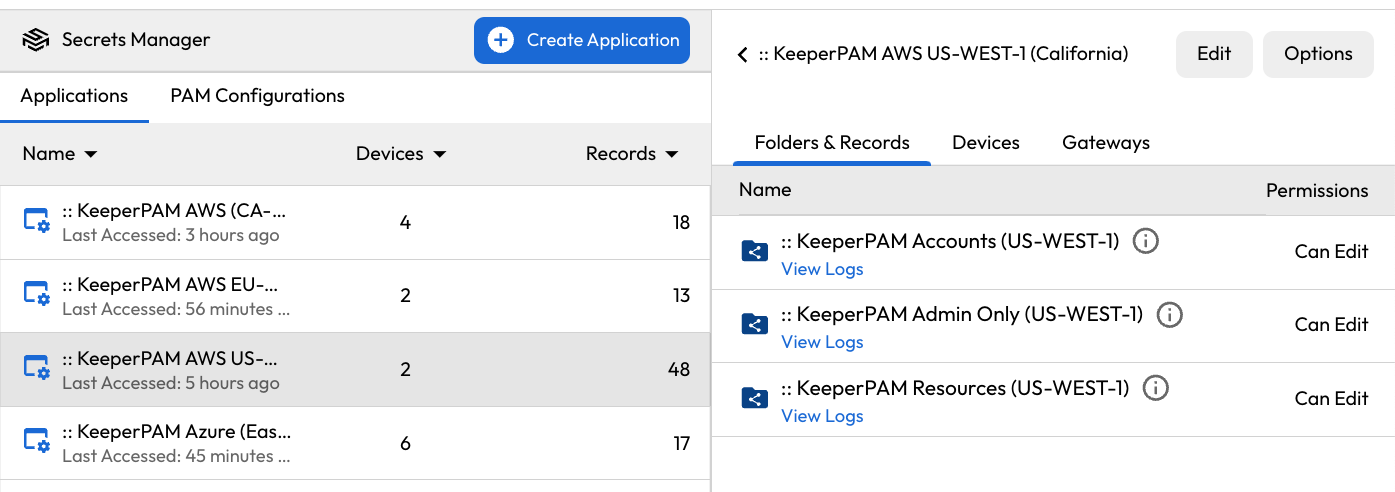Go back using the left chevron arrow
This screenshot has height=492, width=1395.
742,54
